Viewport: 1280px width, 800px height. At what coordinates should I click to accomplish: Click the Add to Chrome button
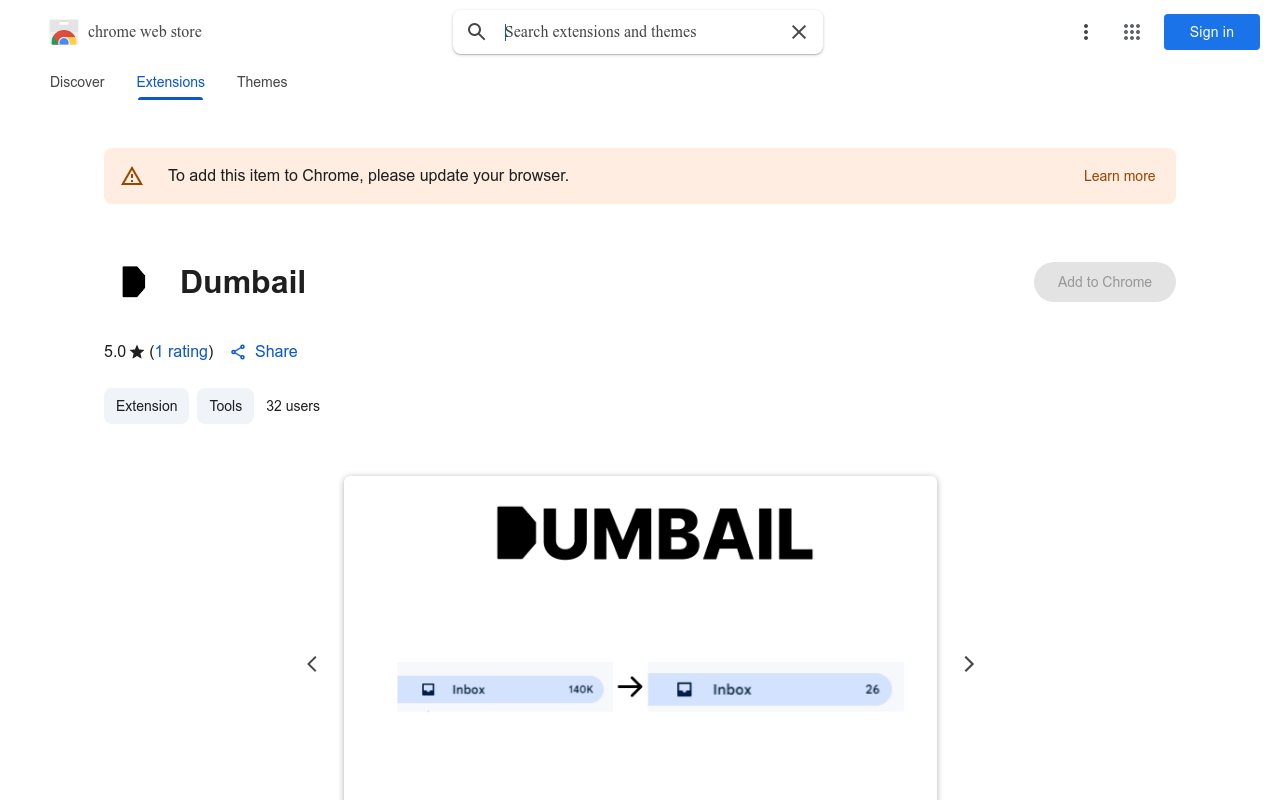click(1105, 282)
